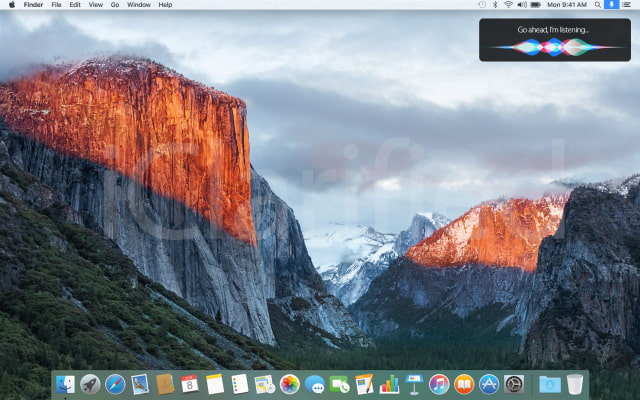Open Spotlight search magnifying glass

click(597, 5)
